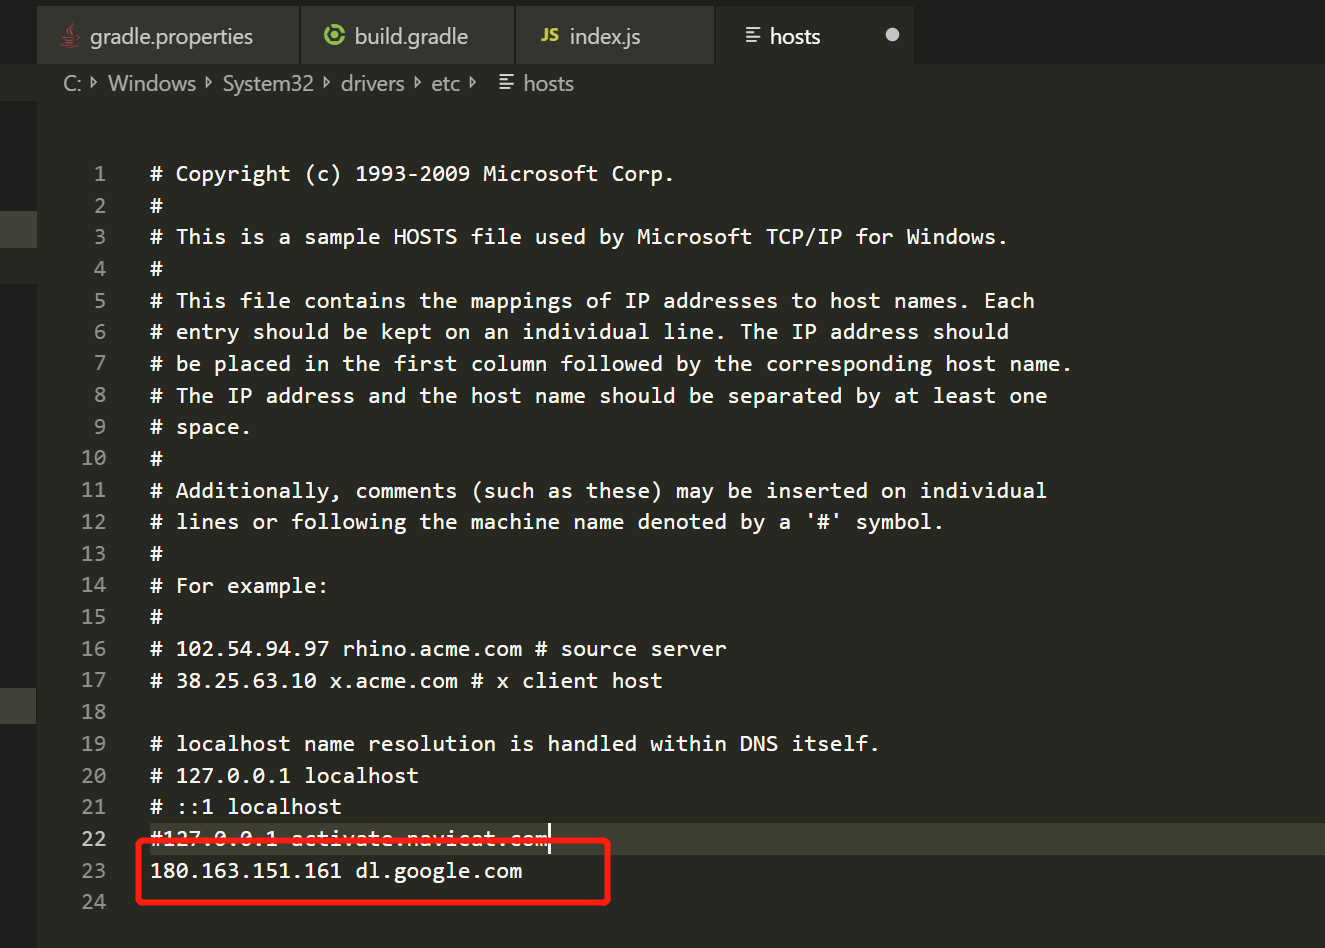The height and width of the screenshot is (948, 1325).
Task: Click '38.25.63.10' on line 17
Action: [246, 681]
